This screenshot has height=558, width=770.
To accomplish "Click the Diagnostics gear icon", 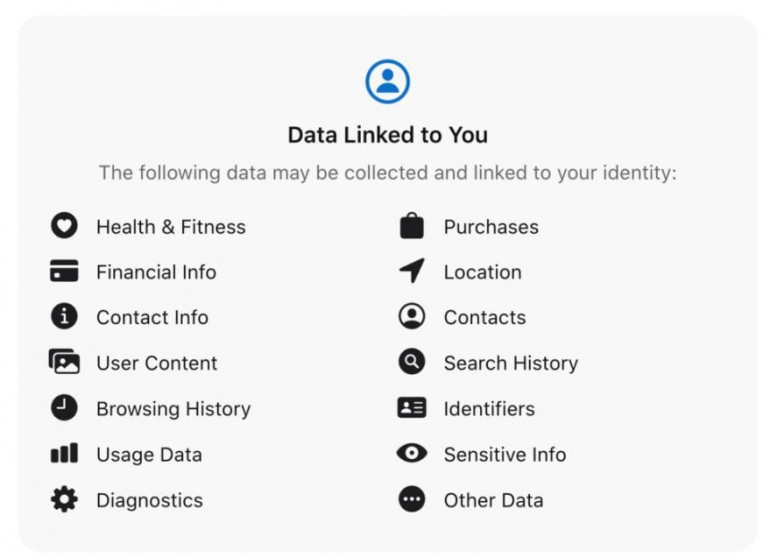I will coord(64,500).
